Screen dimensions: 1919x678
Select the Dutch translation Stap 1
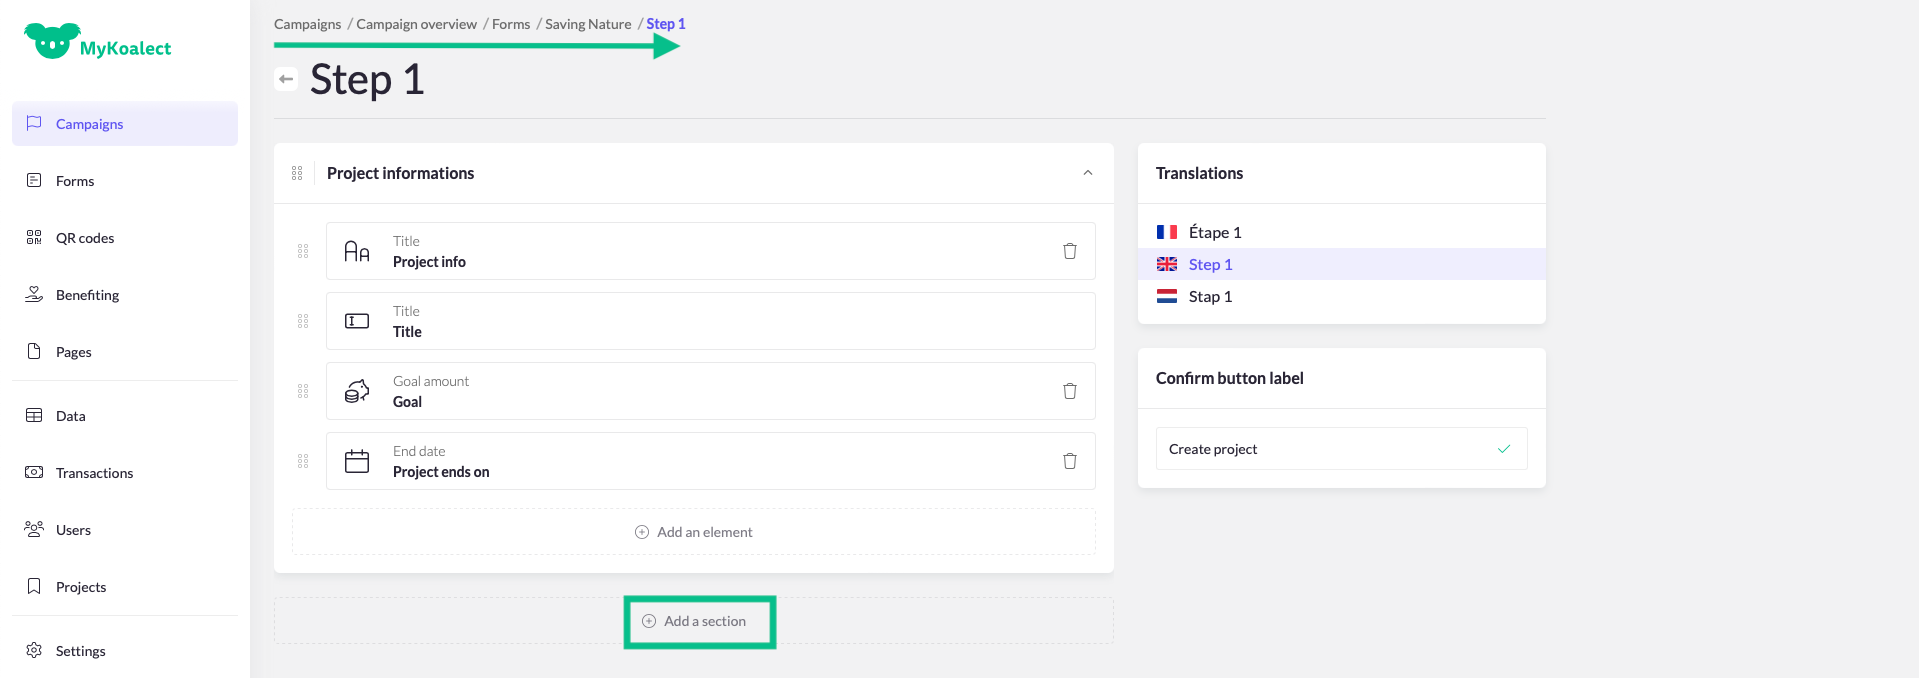1210,296
